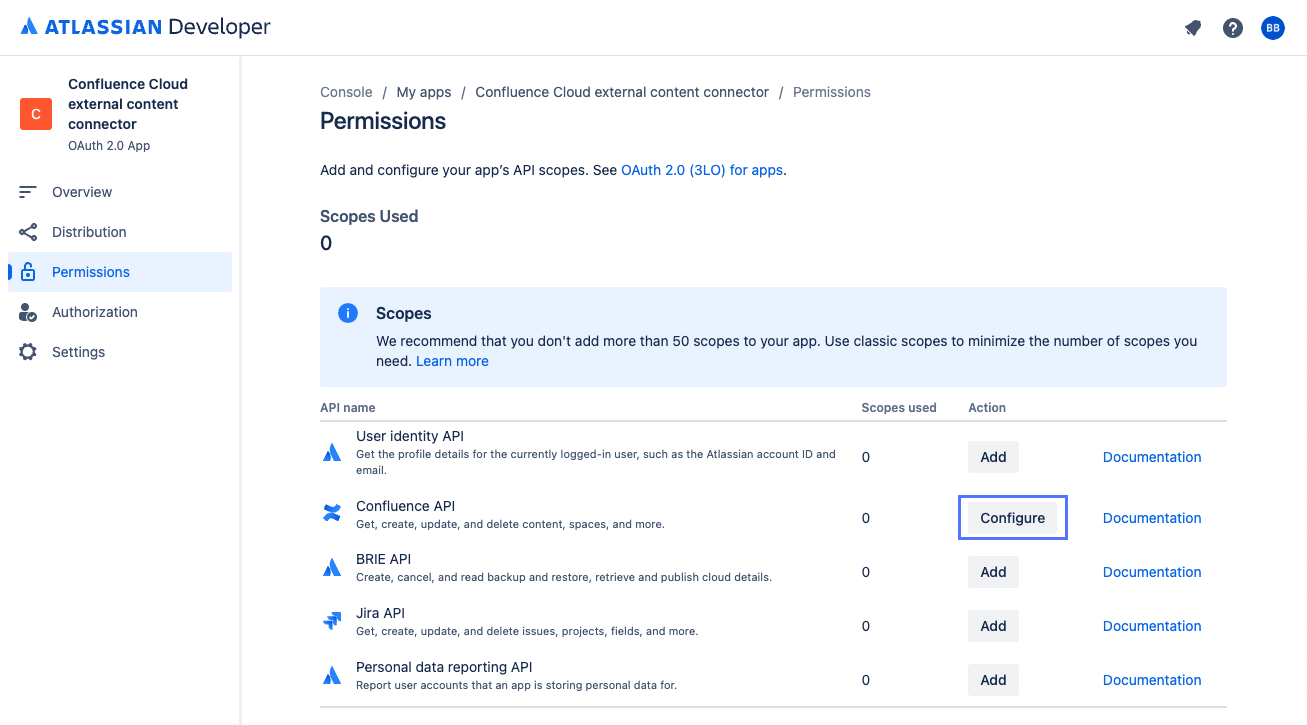Open BRIE API Documentation link

pos(1152,572)
